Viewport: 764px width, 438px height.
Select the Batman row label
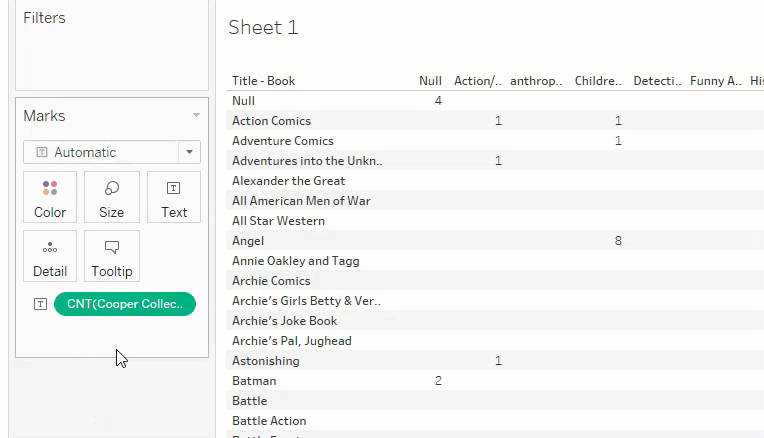[x=254, y=381]
